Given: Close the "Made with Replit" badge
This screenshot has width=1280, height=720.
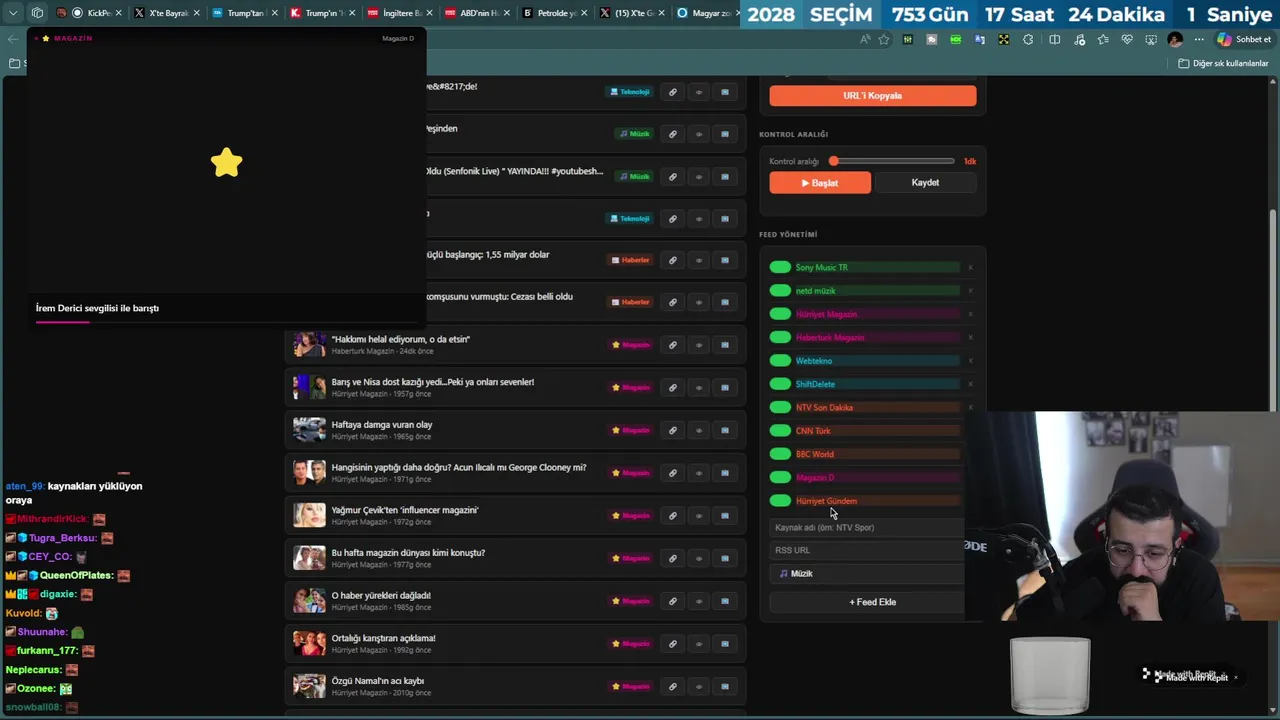Looking at the screenshot, I should (x=1235, y=677).
